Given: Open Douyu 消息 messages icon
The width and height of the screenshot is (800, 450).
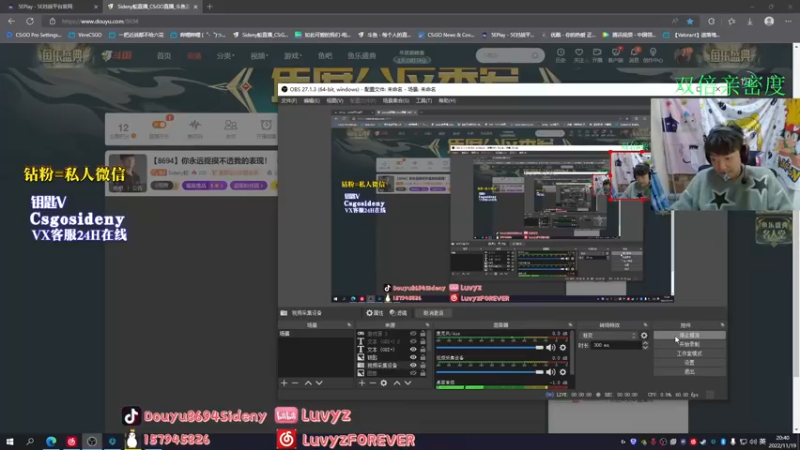Looking at the screenshot, I should click(x=634, y=56).
